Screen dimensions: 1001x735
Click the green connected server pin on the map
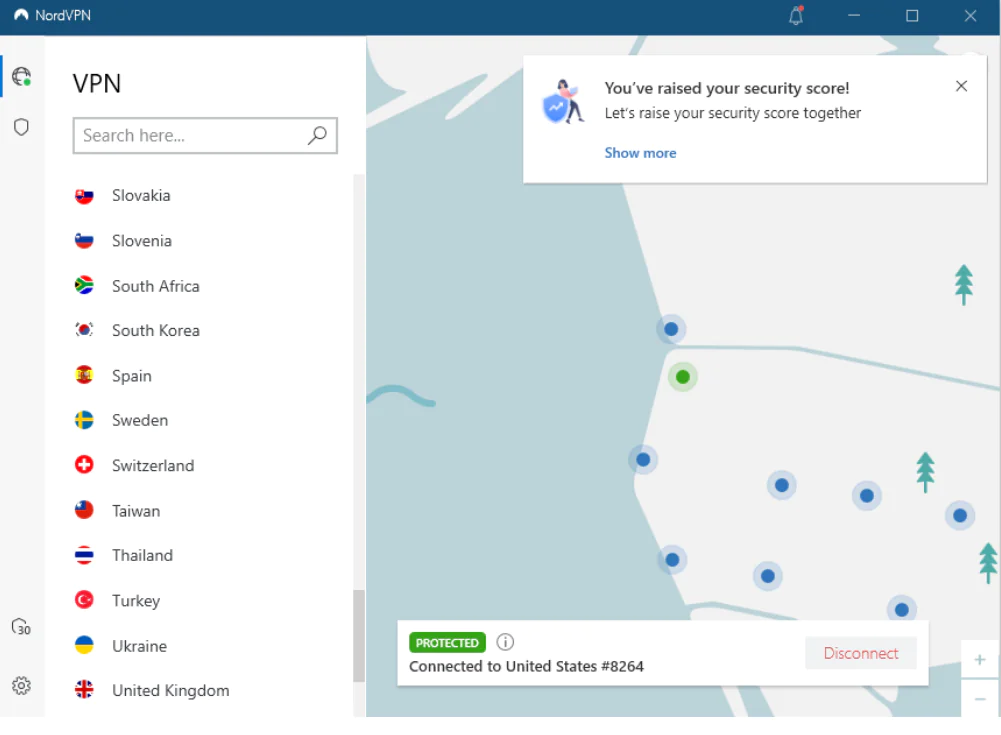pyautogui.click(x=682, y=377)
